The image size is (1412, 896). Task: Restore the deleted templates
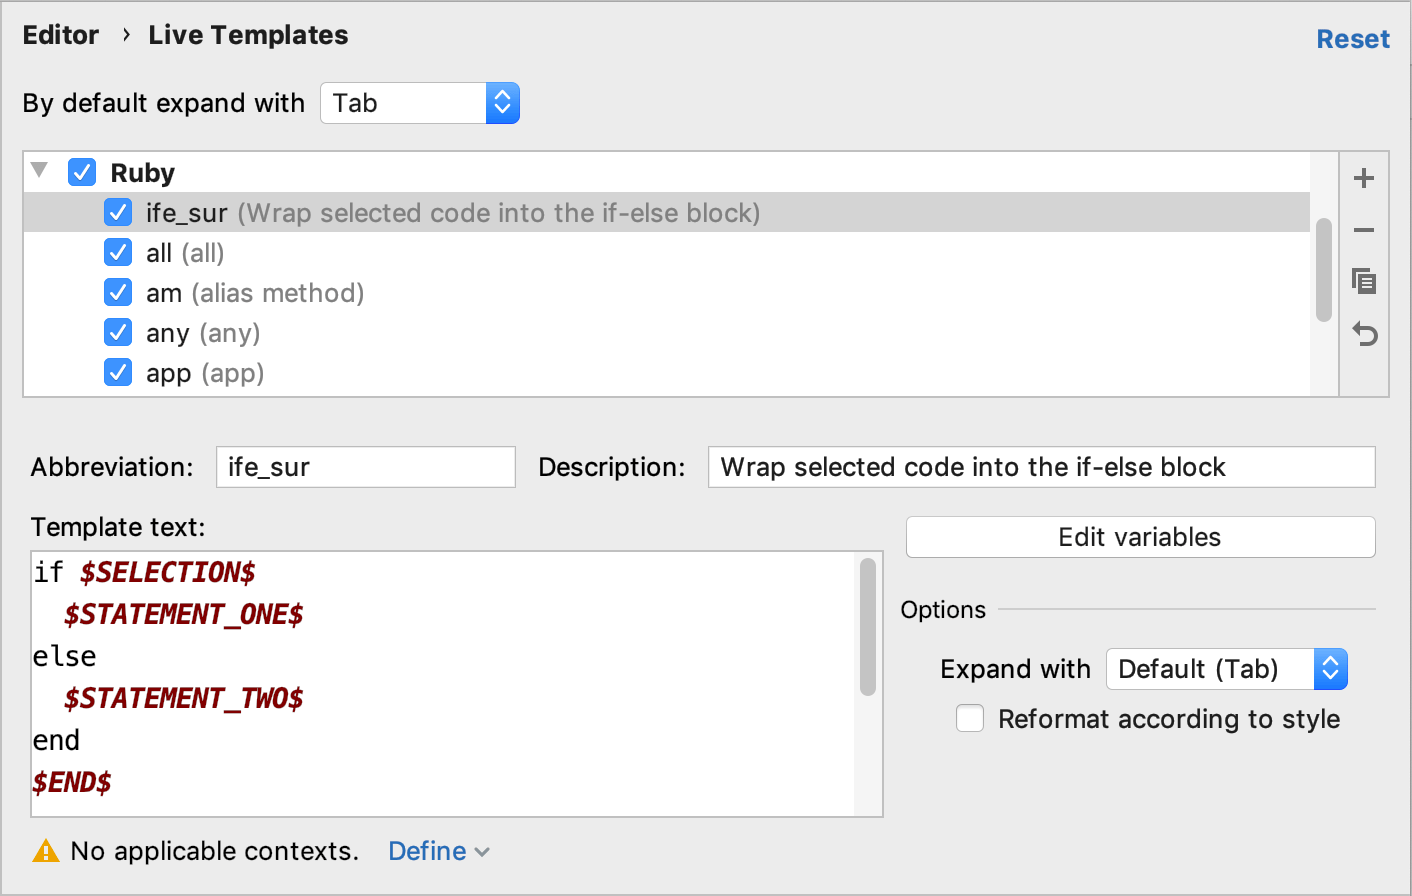(x=1364, y=334)
